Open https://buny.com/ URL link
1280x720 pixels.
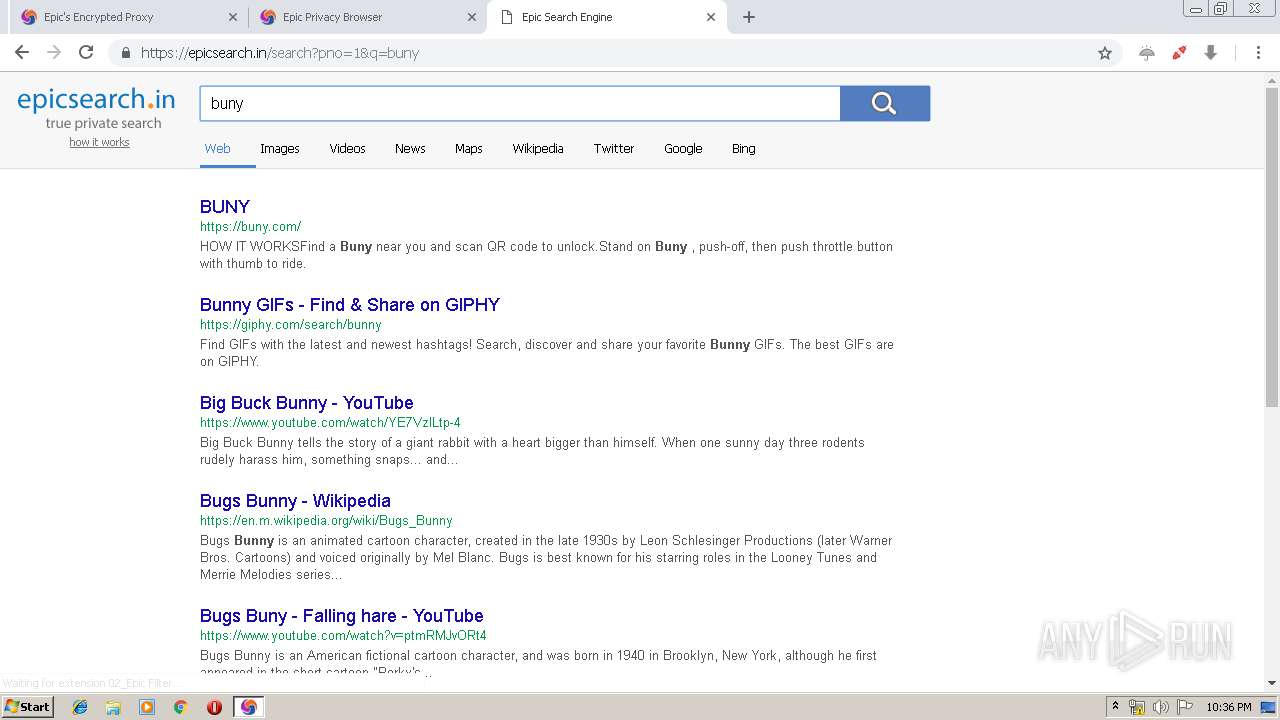click(250, 227)
